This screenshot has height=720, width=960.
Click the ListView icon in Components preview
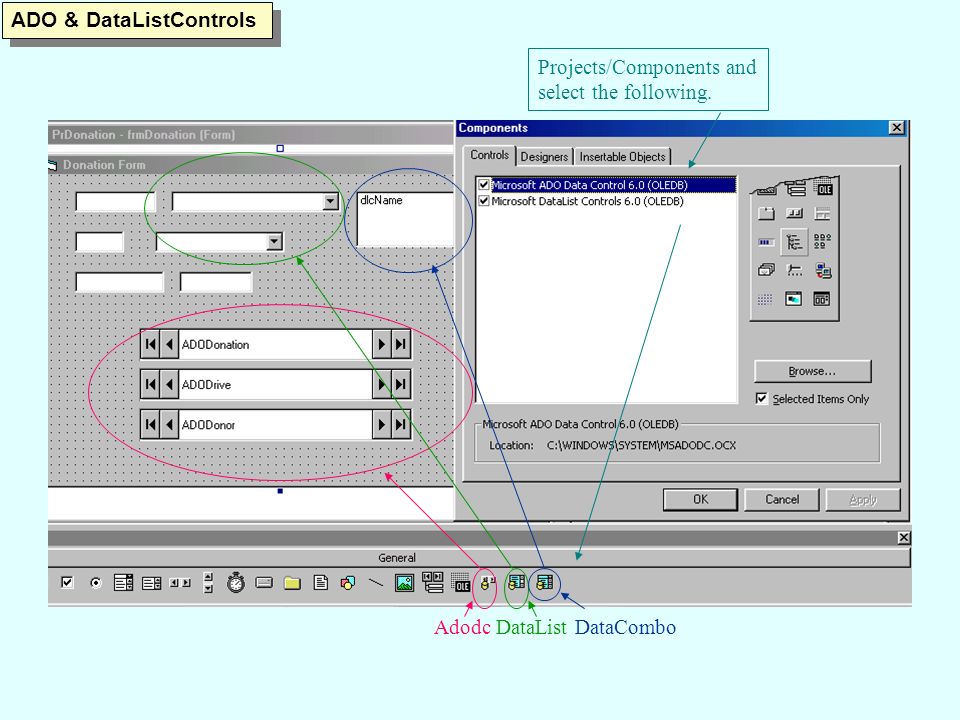[x=822, y=241]
